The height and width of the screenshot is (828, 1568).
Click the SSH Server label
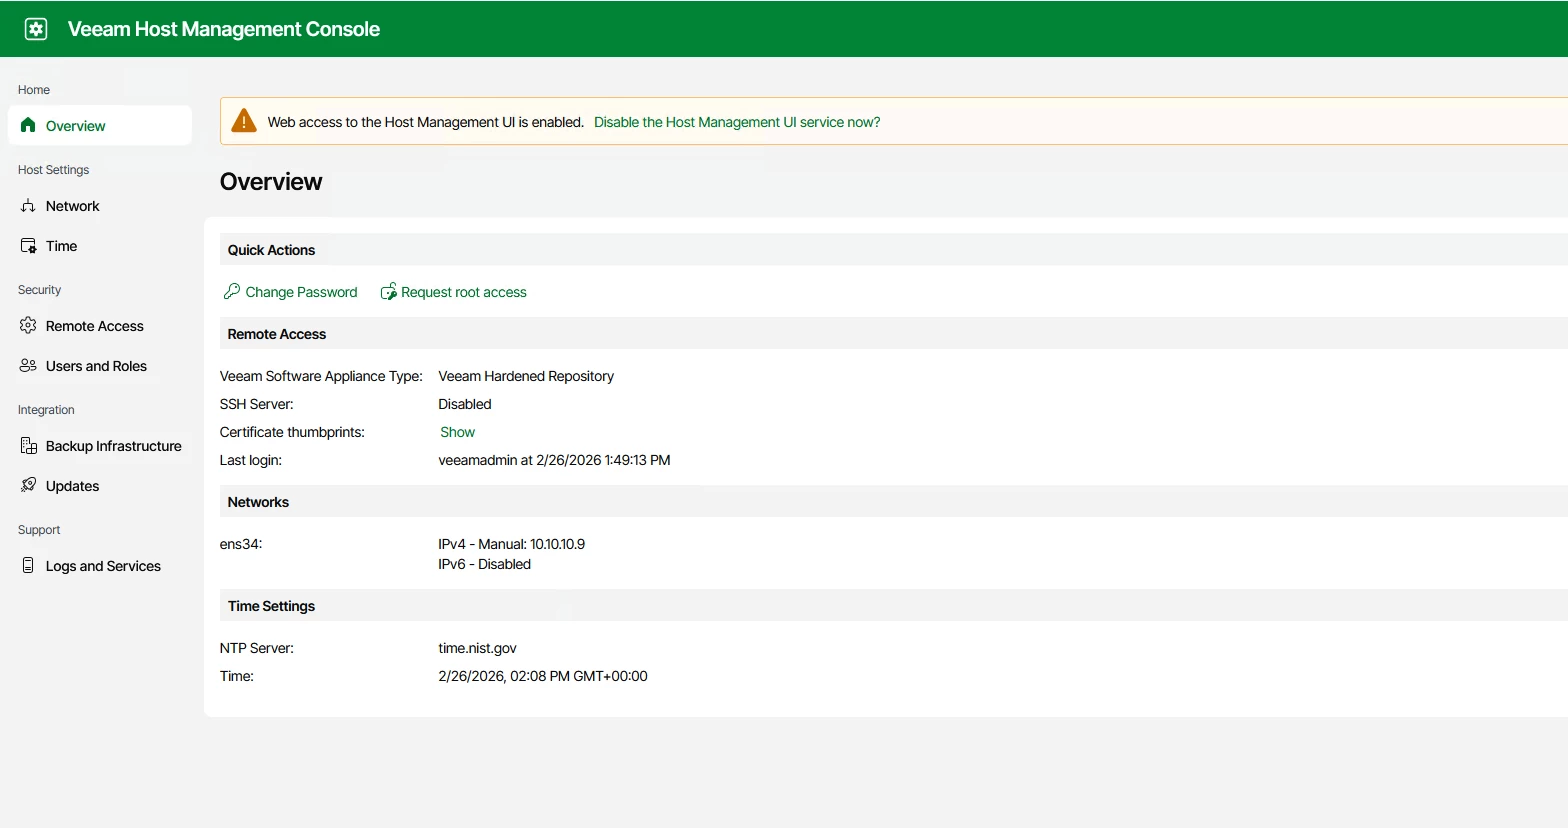tap(257, 404)
